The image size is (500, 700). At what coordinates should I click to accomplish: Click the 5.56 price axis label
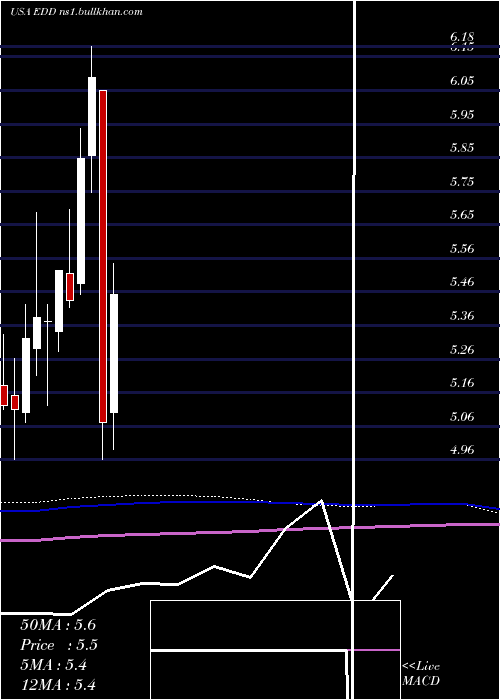coord(462,248)
